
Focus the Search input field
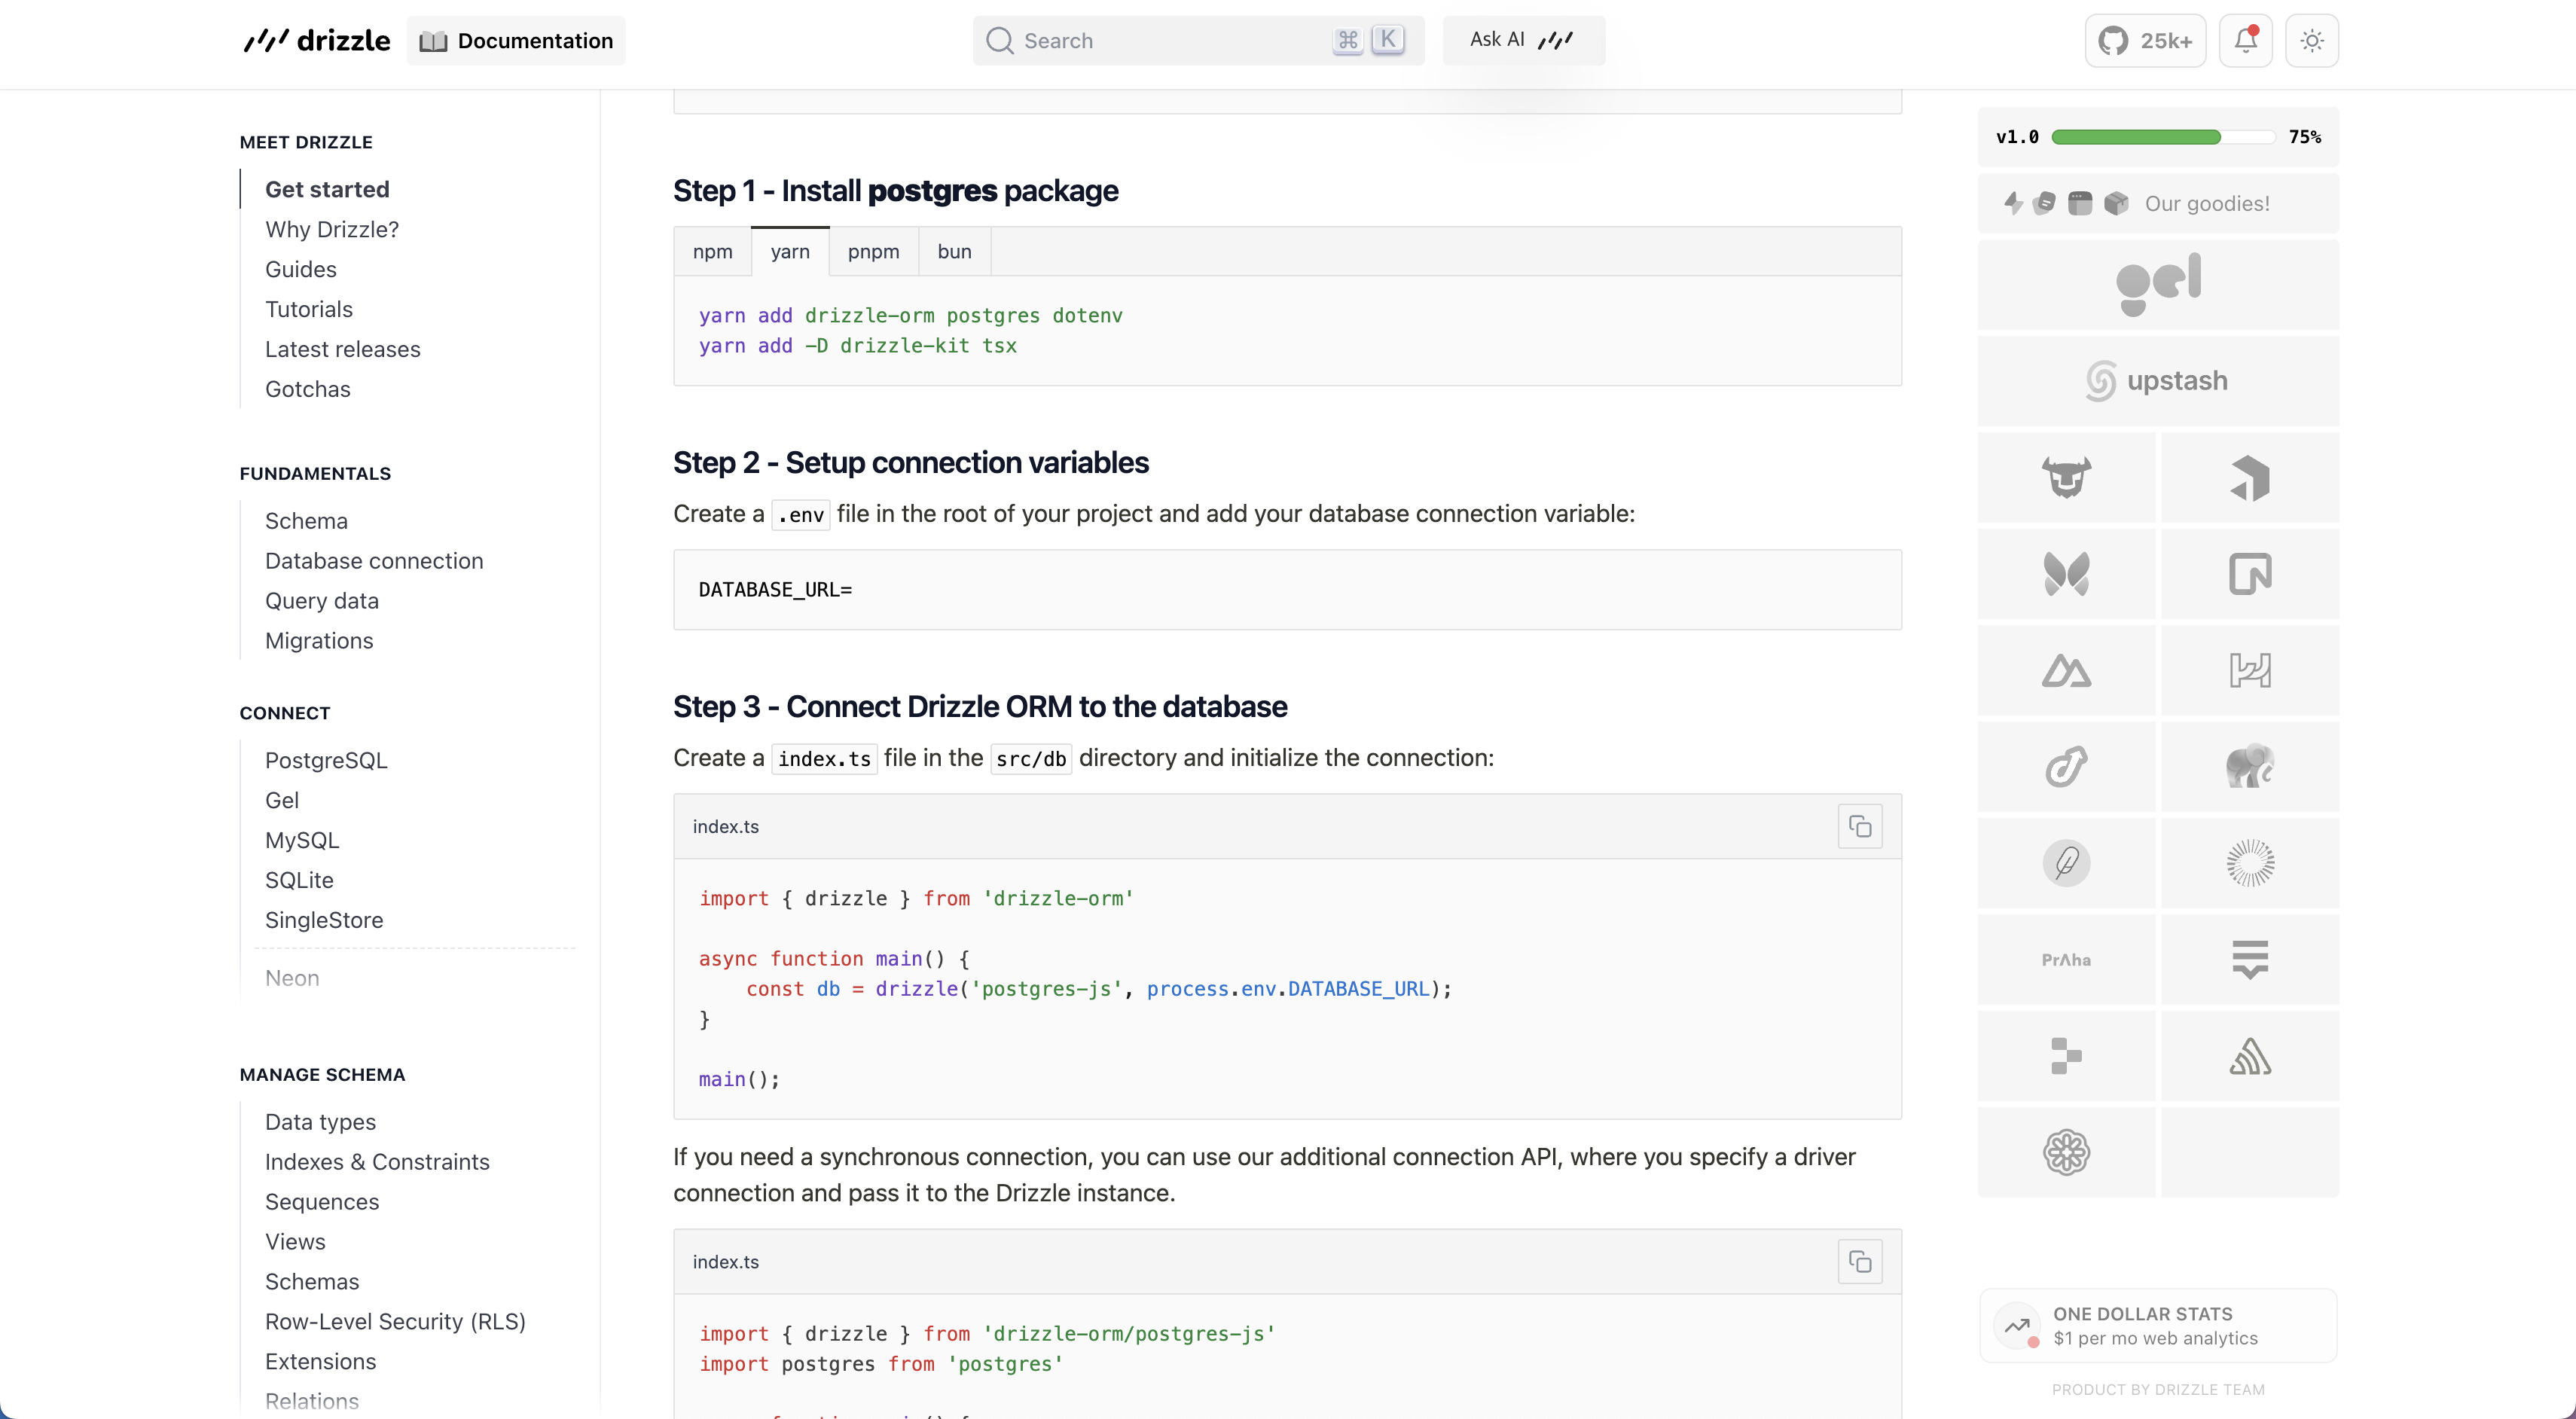pyautogui.click(x=1198, y=41)
